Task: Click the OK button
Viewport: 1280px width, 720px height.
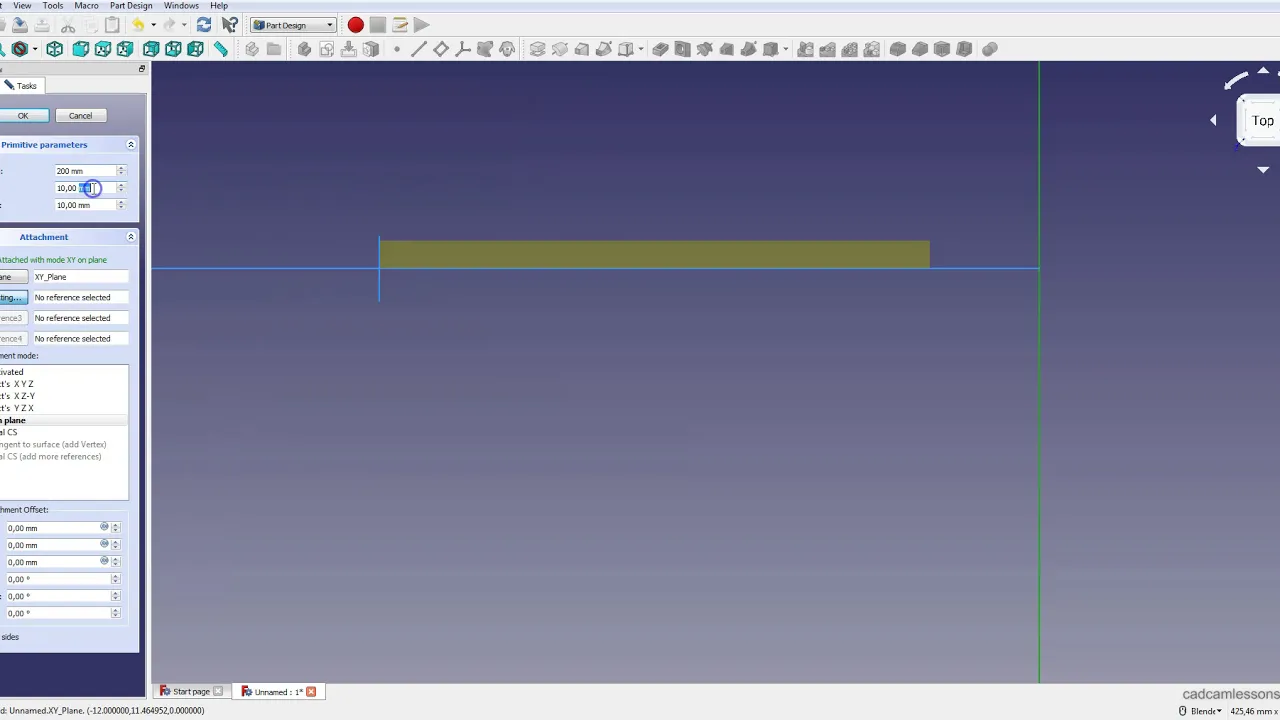Action: click(x=23, y=116)
